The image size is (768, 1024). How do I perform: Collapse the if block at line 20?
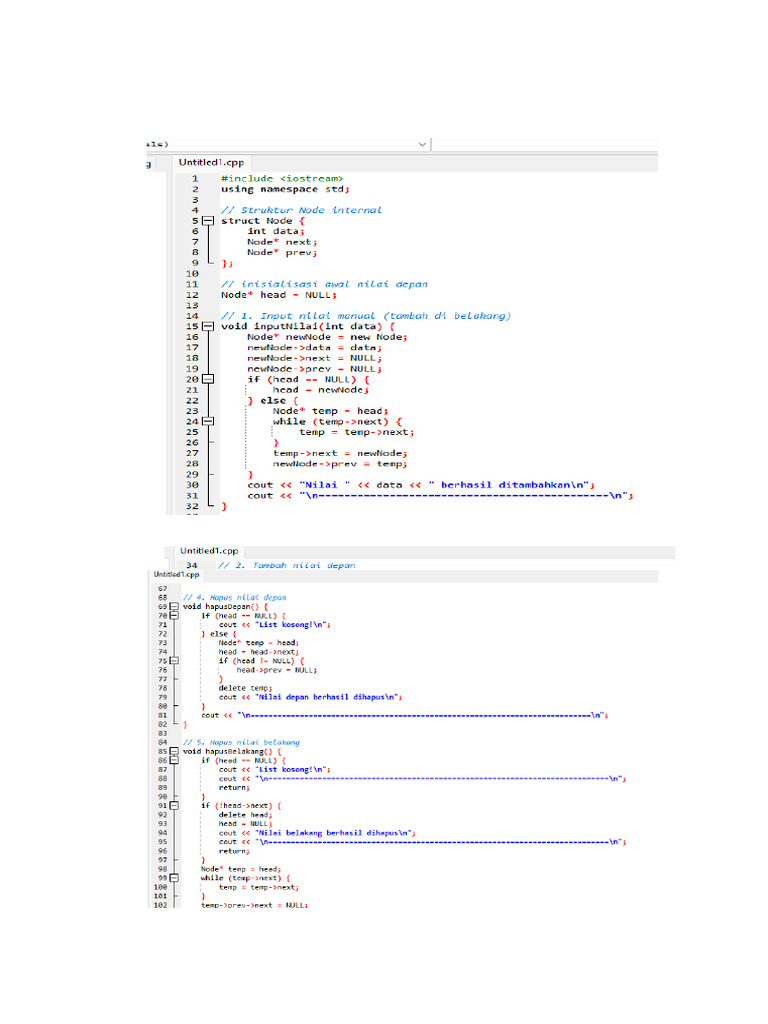(207, 379)
